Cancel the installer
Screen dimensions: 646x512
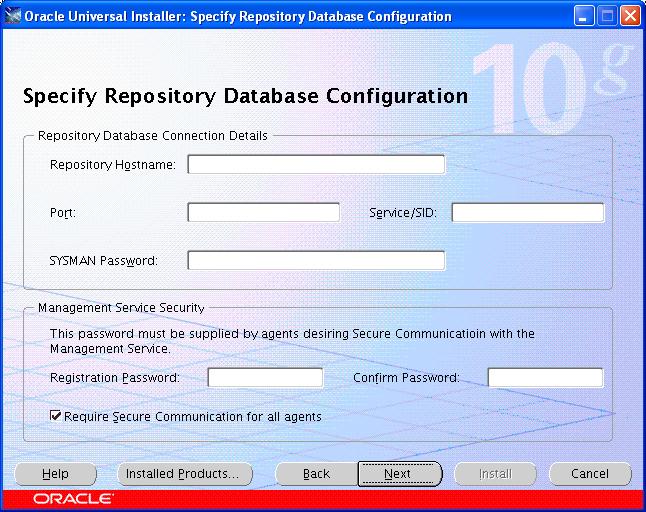click(590, 474)
